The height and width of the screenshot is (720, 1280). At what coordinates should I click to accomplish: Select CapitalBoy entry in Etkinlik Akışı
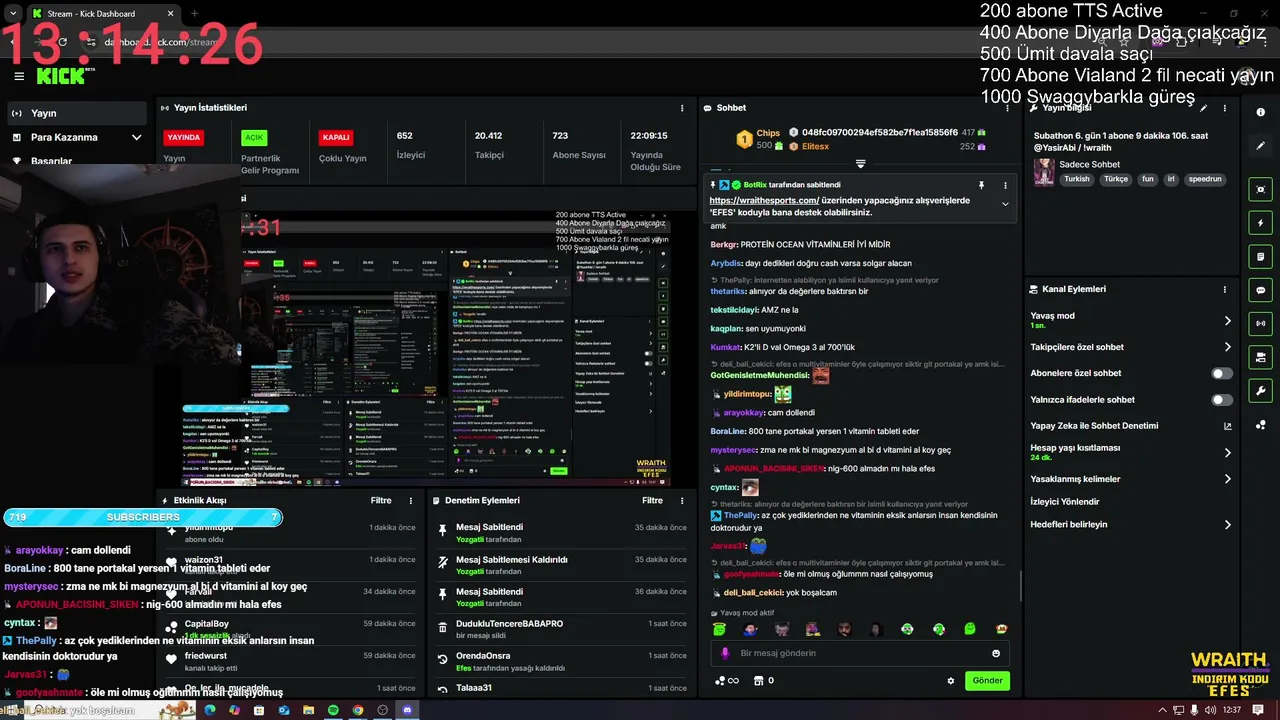(207, 624)
